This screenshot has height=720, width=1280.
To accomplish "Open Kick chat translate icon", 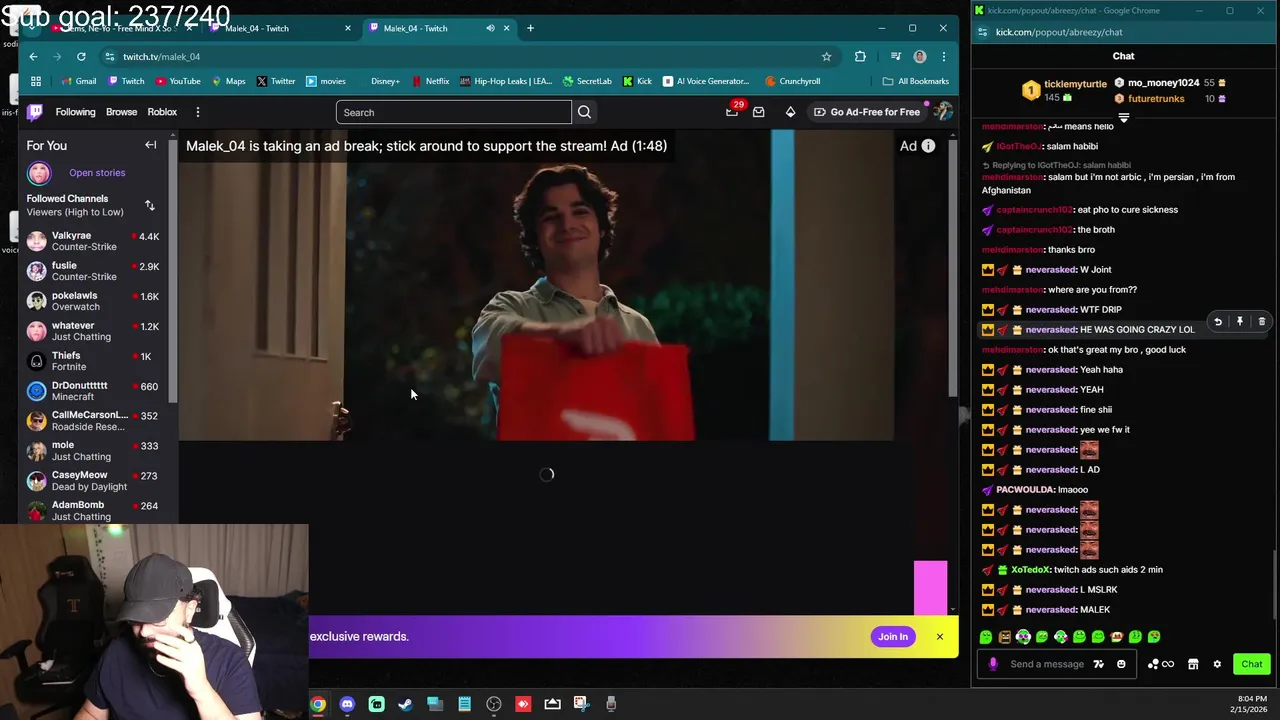I will 1098,664.
